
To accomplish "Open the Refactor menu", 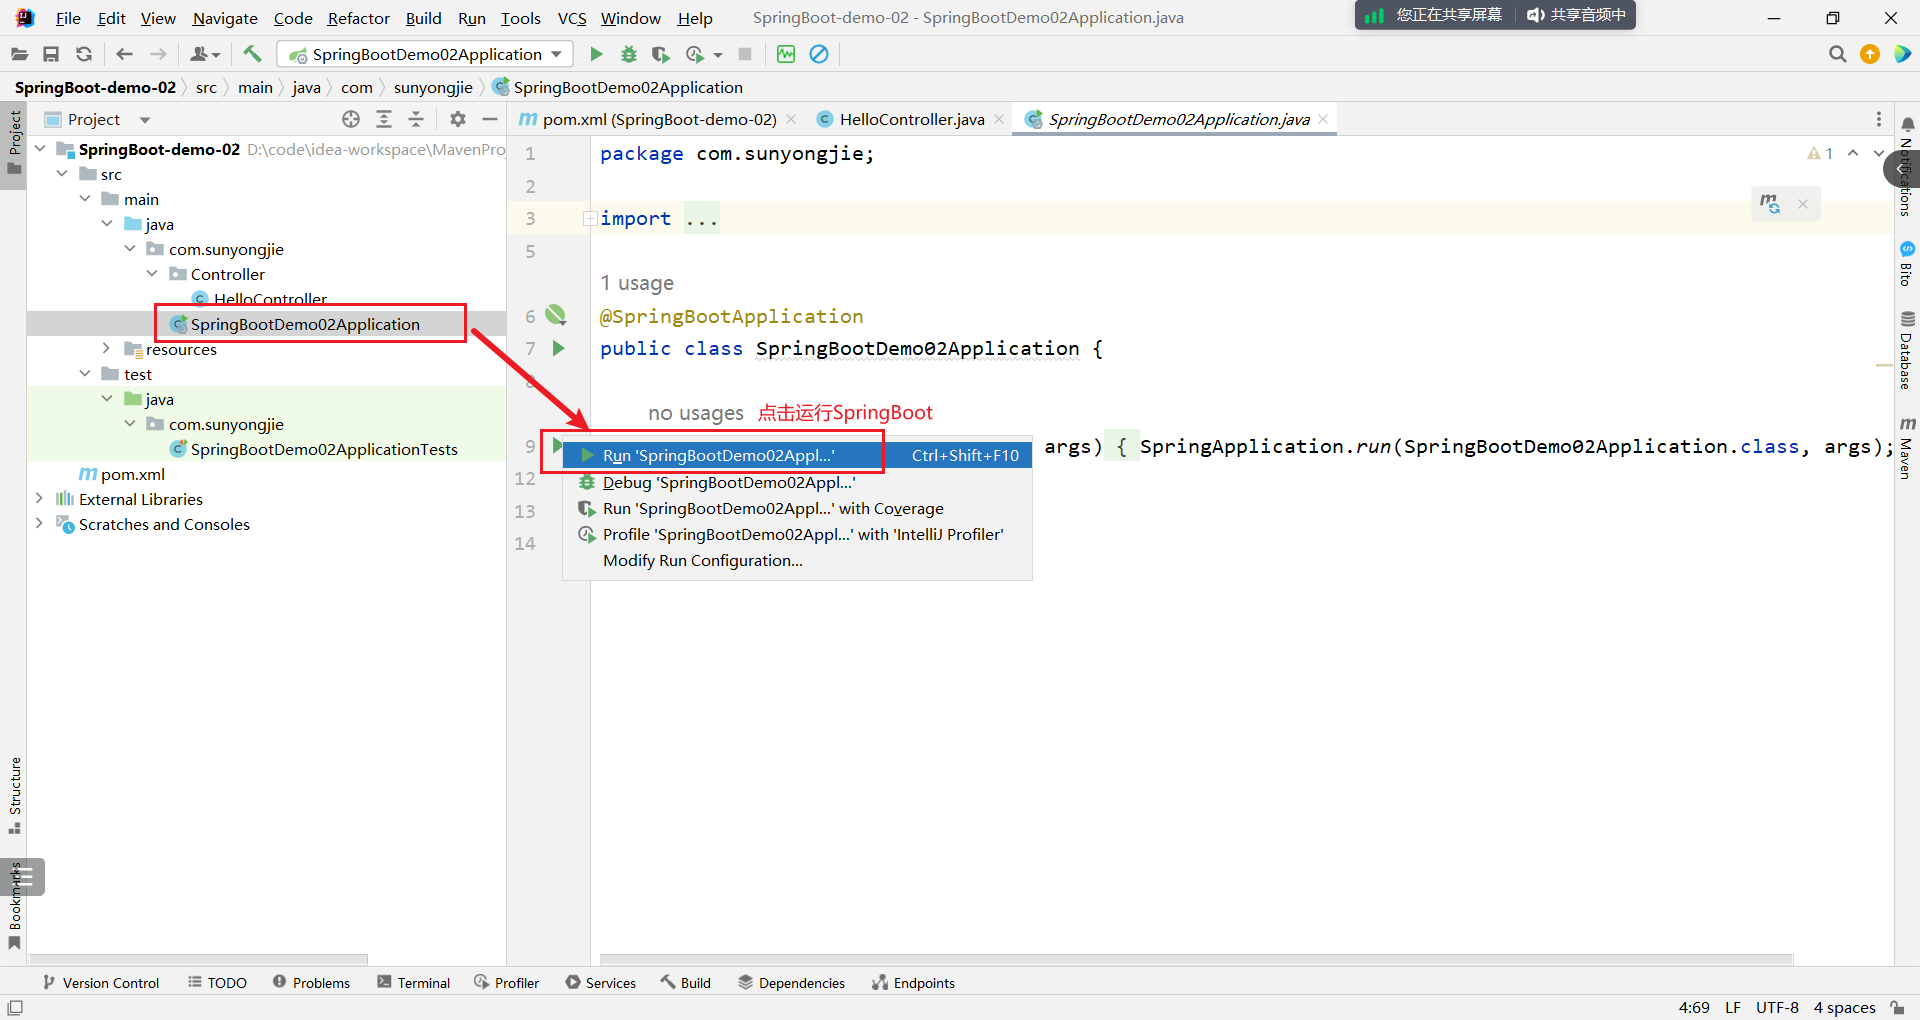I will coord(358,18).
